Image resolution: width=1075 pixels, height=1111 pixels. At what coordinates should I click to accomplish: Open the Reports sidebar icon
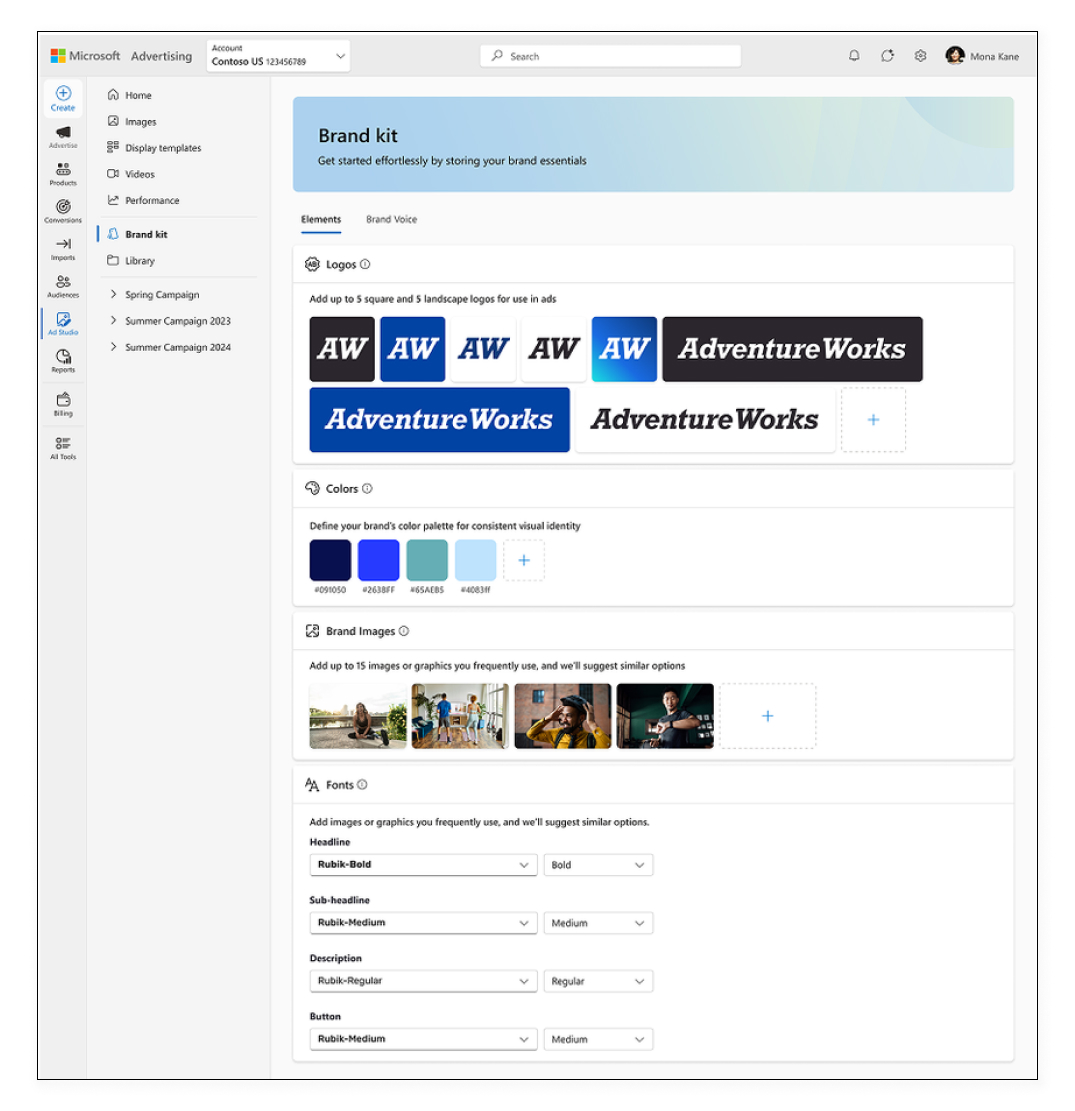click(63, 361)
